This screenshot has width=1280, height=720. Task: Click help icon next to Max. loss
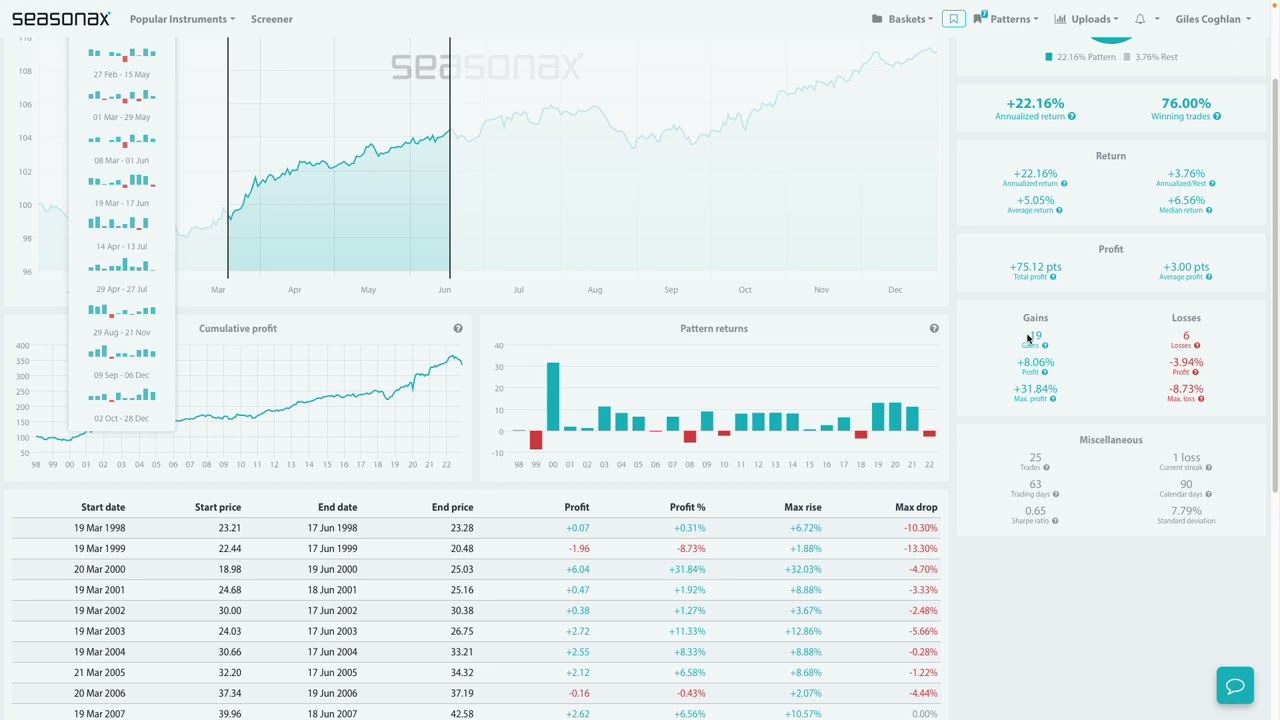coord(1201,399)
